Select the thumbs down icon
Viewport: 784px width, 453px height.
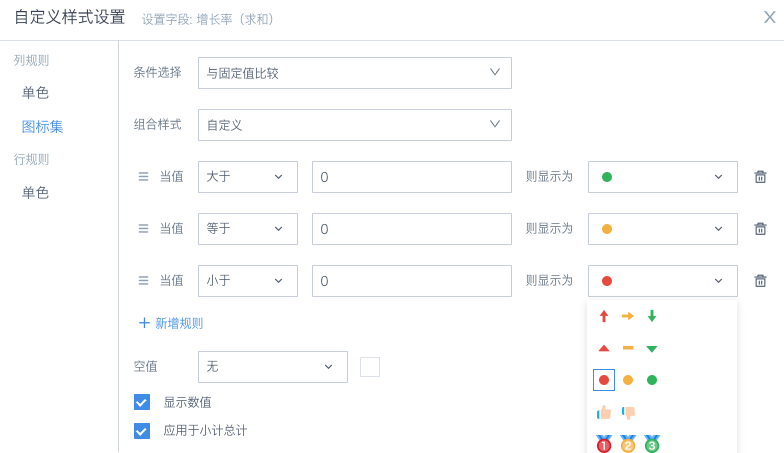click(628, 411)
